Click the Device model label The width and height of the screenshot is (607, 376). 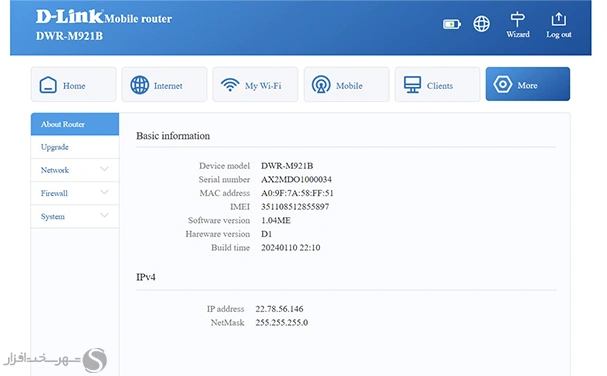[x=225, y=166]
